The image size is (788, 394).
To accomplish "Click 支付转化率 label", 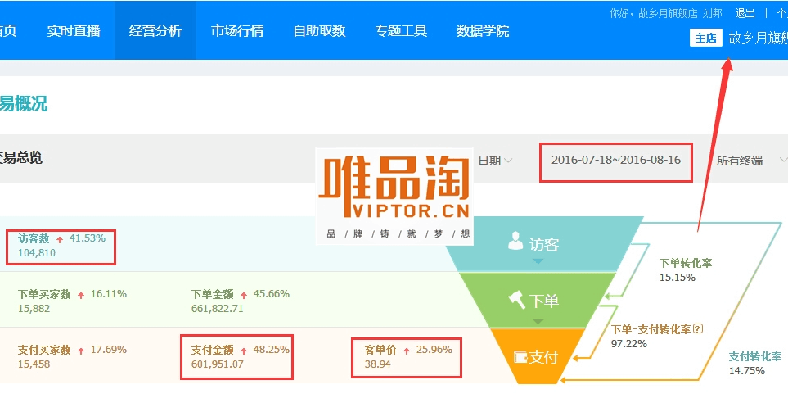I will coord(755,357).
